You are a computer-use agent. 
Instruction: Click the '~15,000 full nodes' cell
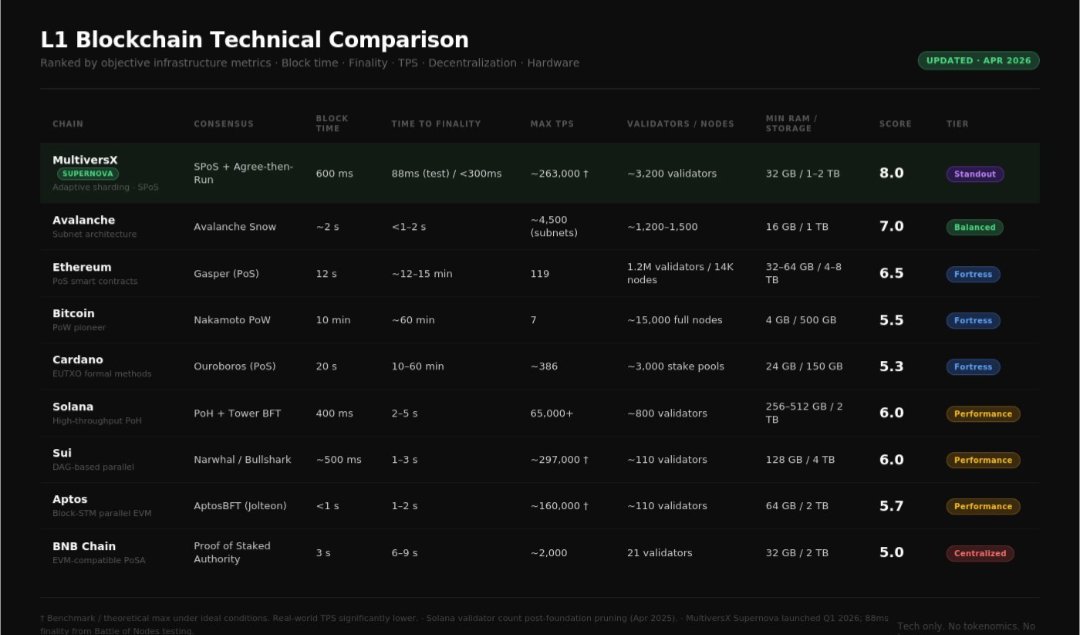(674, 320)
